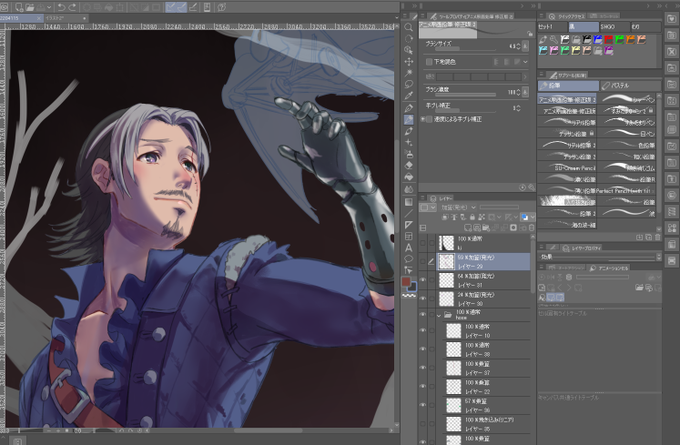Toggle the speed-based stabilization checkbox
The width and height of the screenshot is (680, 445).
click(x=429, y=119)
